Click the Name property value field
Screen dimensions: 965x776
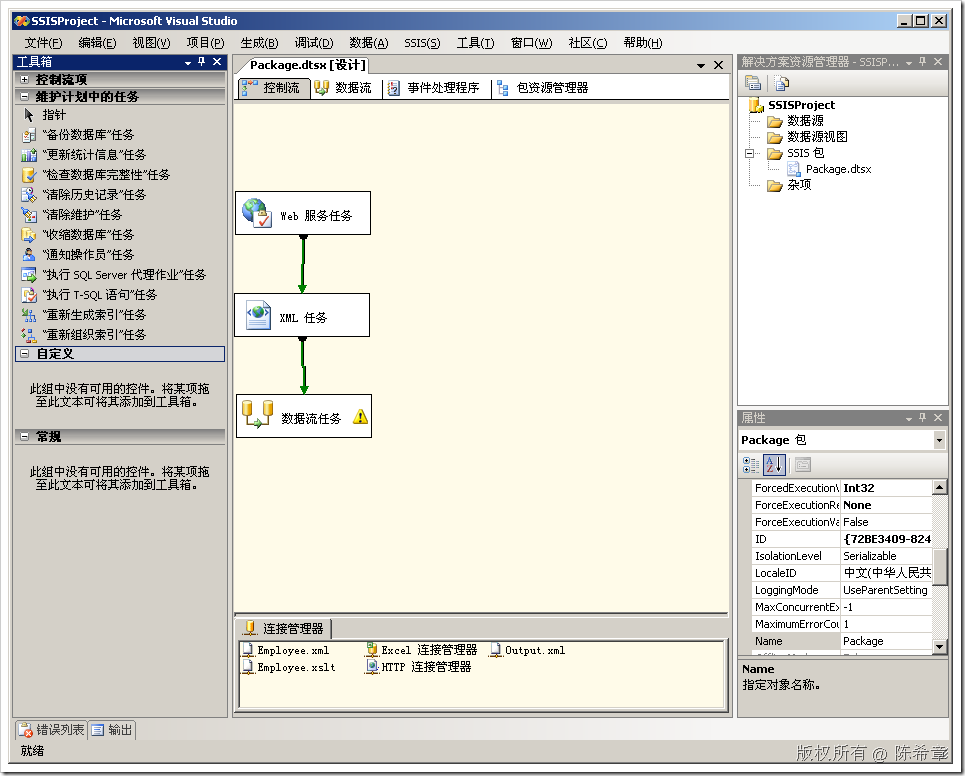click(886, 641)
